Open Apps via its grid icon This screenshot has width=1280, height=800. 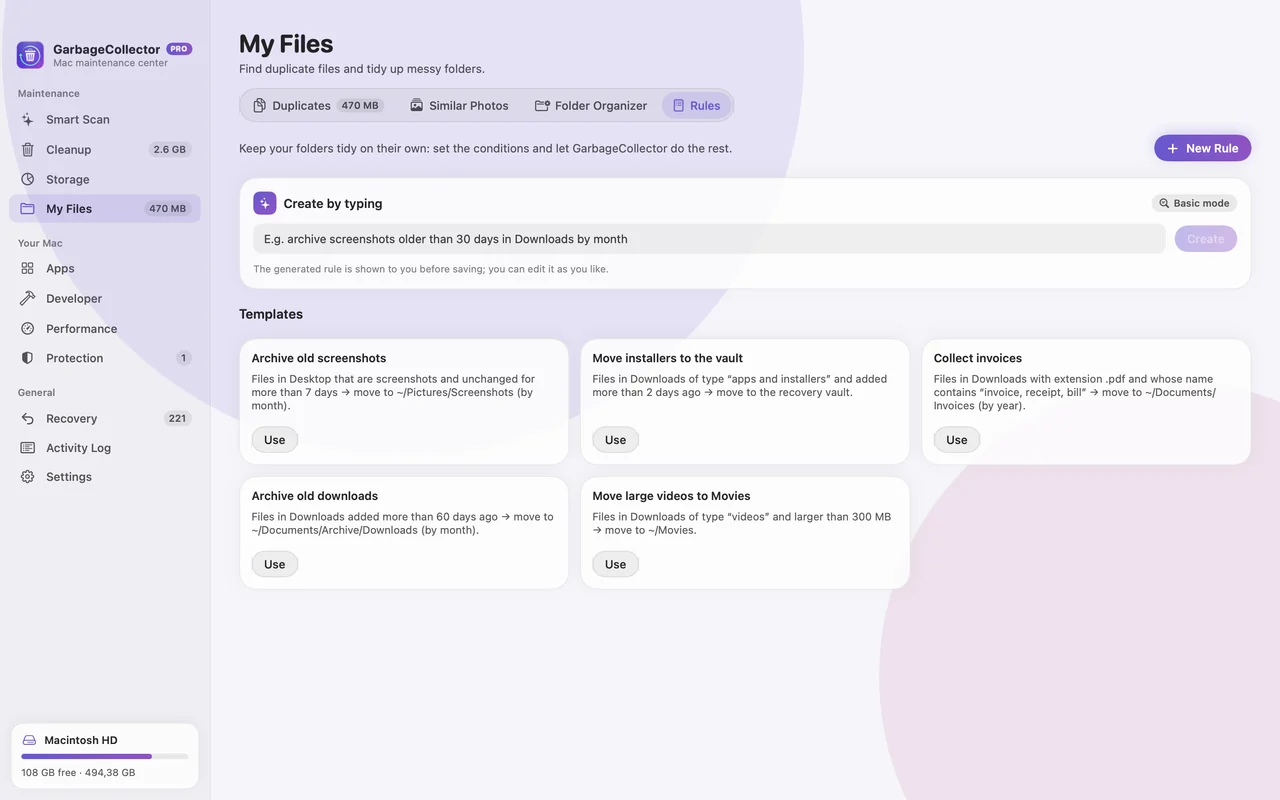coord(28,268)
